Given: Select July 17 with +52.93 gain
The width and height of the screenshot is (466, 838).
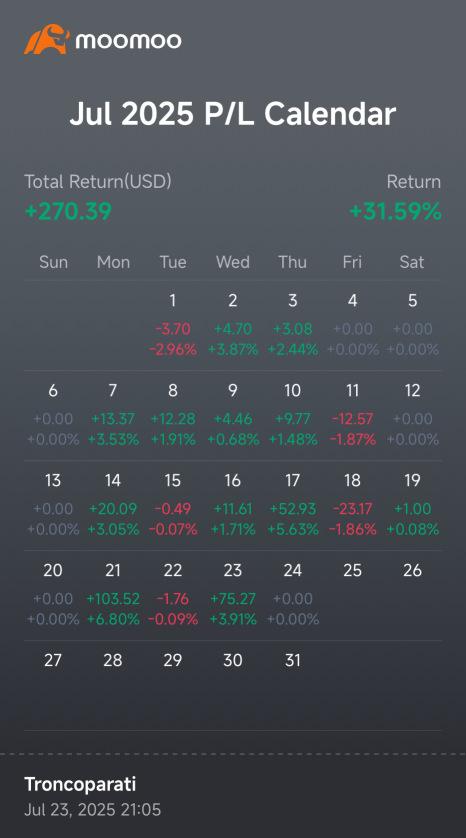Looking at the screenshot, I should coord(292,506).
